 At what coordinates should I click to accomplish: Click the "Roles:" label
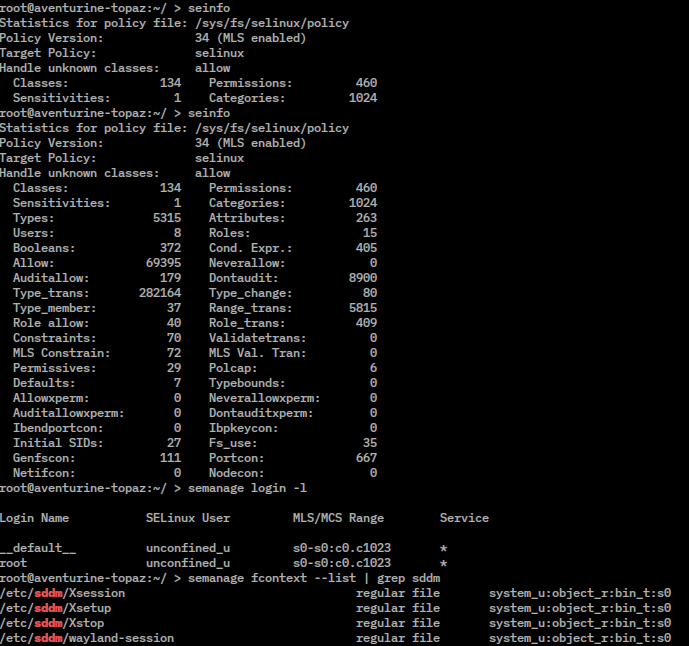[229, 233]
